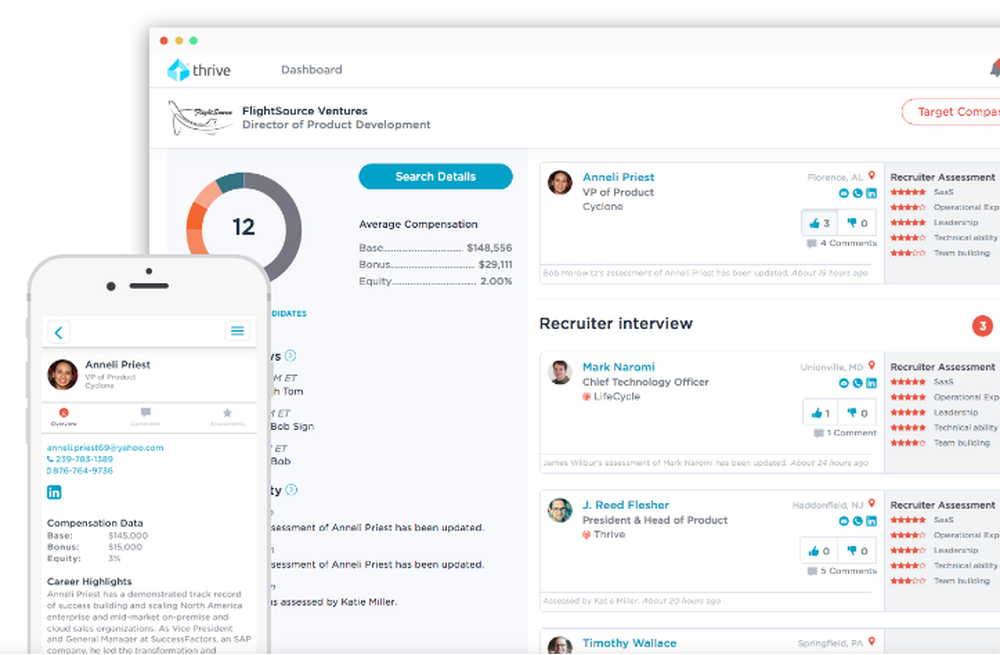Screen dimensions: 1000x655
Task: Thumbs down Mark Naromi's card
Action: pyautogui.click(x=857, y=413)
